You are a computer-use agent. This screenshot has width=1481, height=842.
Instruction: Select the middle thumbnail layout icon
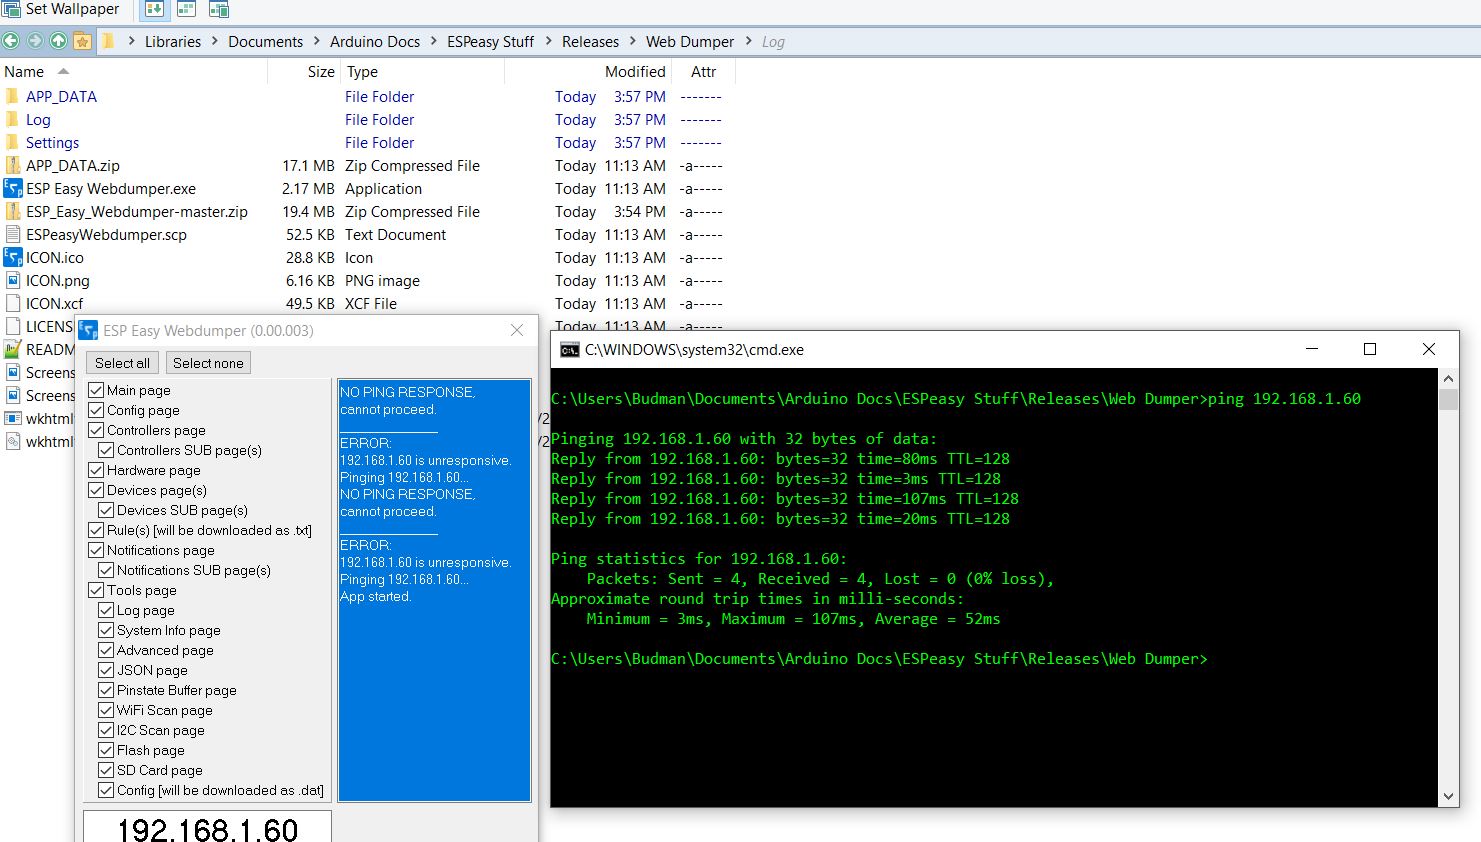tap(187, 10)
